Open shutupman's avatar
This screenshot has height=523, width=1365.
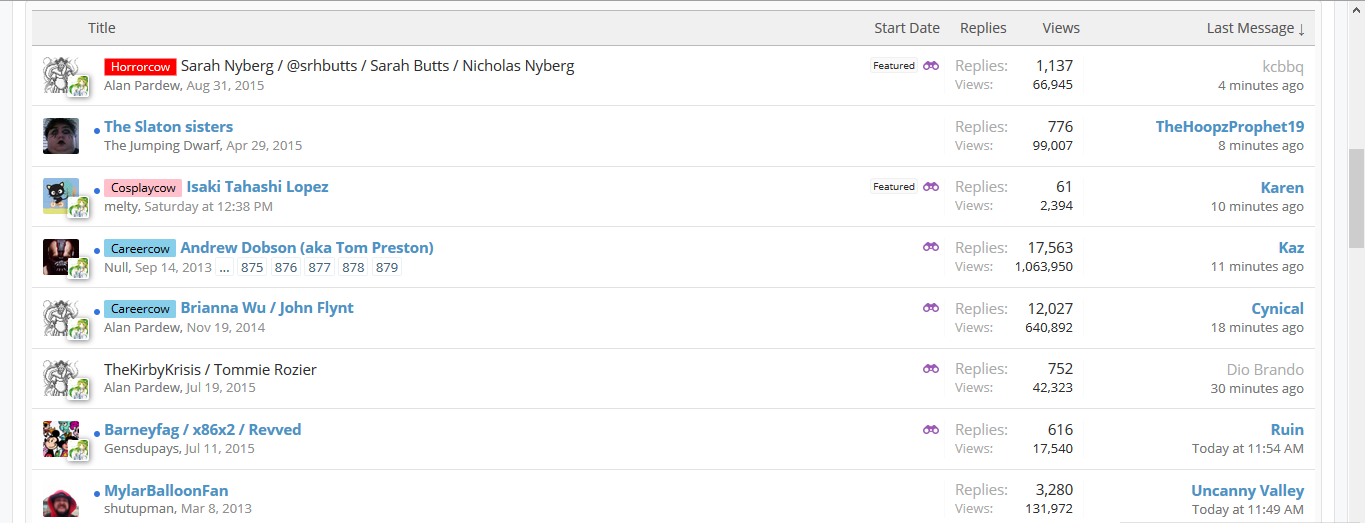pyautogui.click(x=61, y=503)
